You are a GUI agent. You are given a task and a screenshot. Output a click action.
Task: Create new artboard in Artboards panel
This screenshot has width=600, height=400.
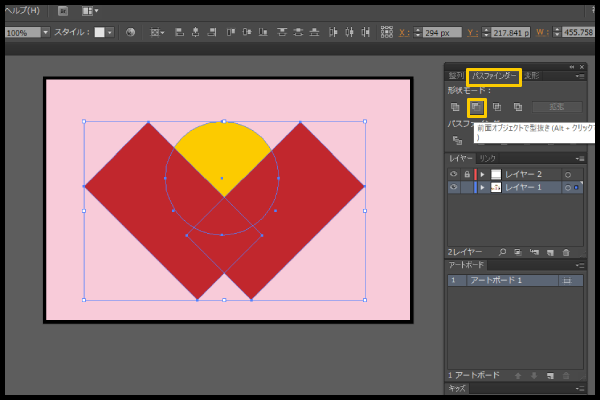tap(550, 374)
